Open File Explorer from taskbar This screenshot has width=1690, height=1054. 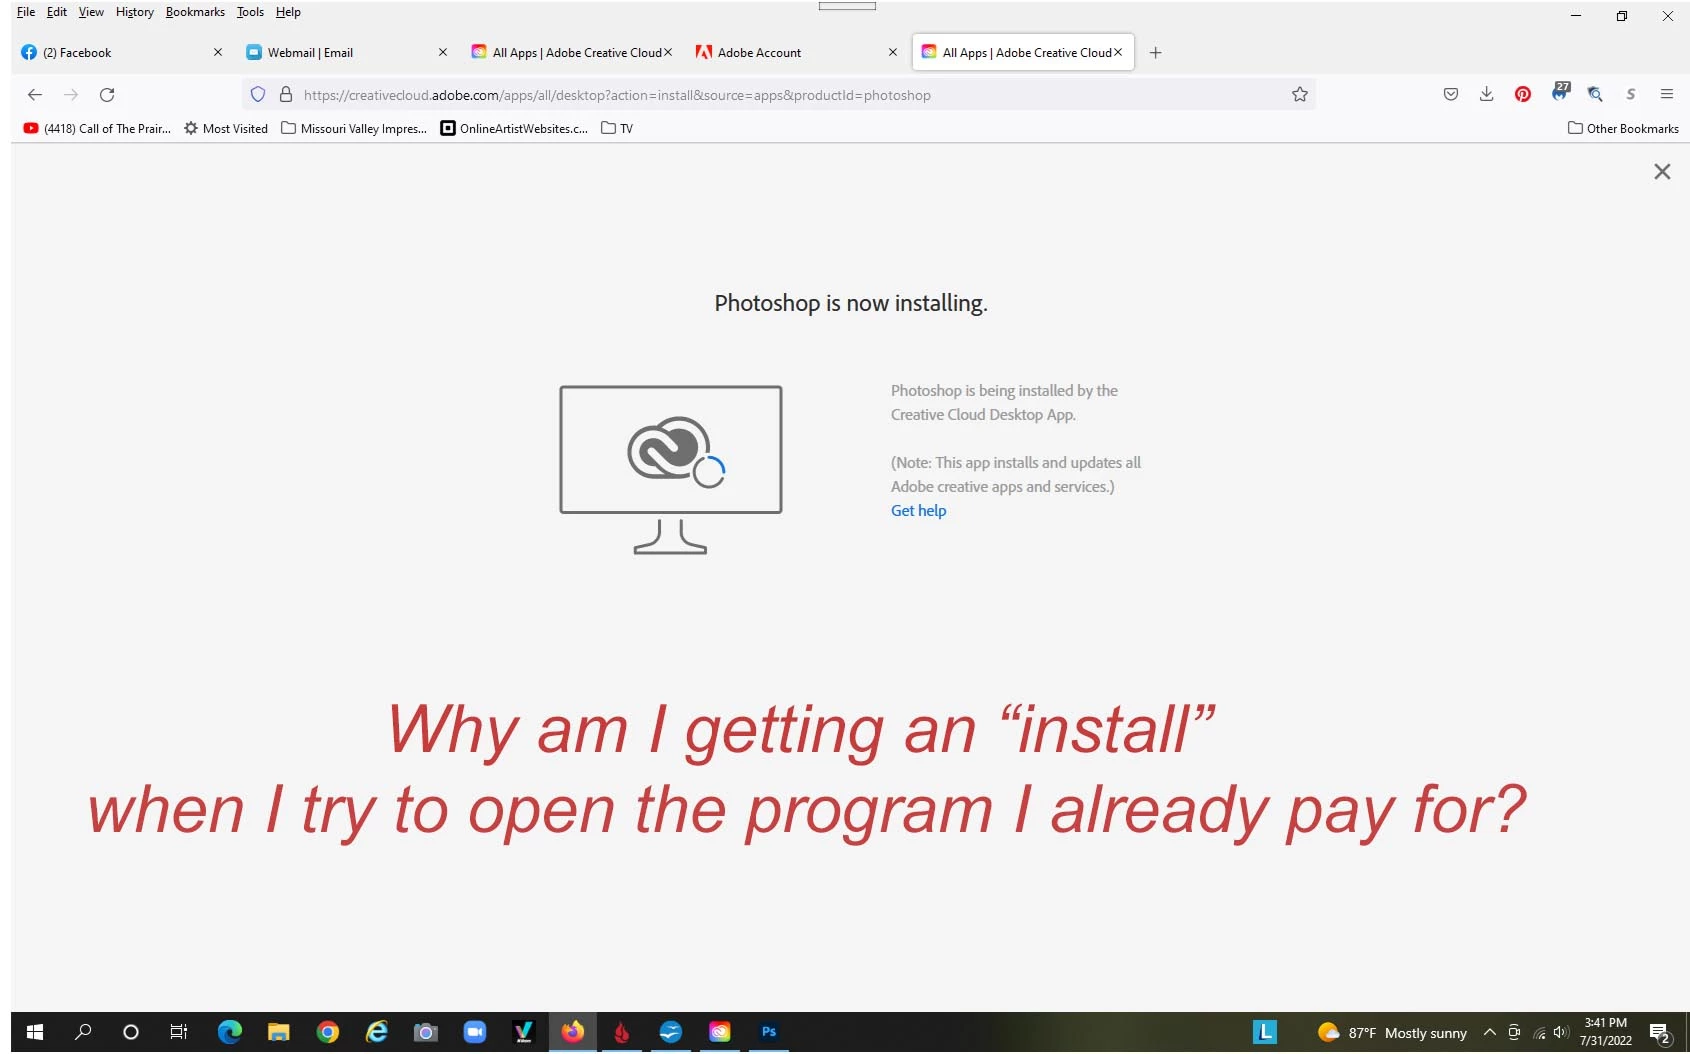coord(279,1032)
